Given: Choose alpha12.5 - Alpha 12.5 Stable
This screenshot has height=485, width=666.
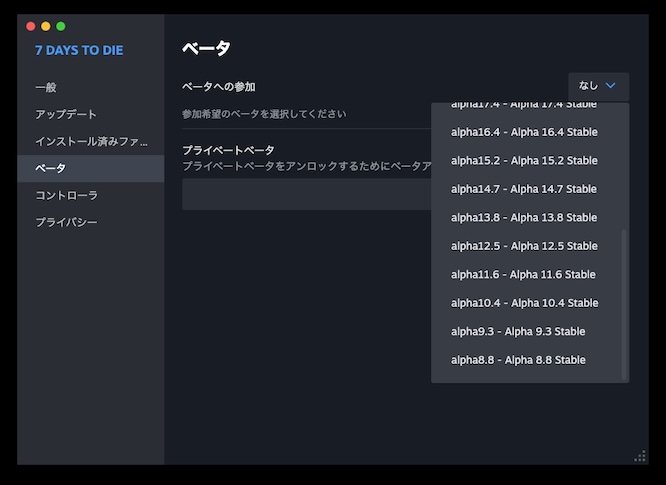Looking at the screenshot, I should (x=524, y=246).
